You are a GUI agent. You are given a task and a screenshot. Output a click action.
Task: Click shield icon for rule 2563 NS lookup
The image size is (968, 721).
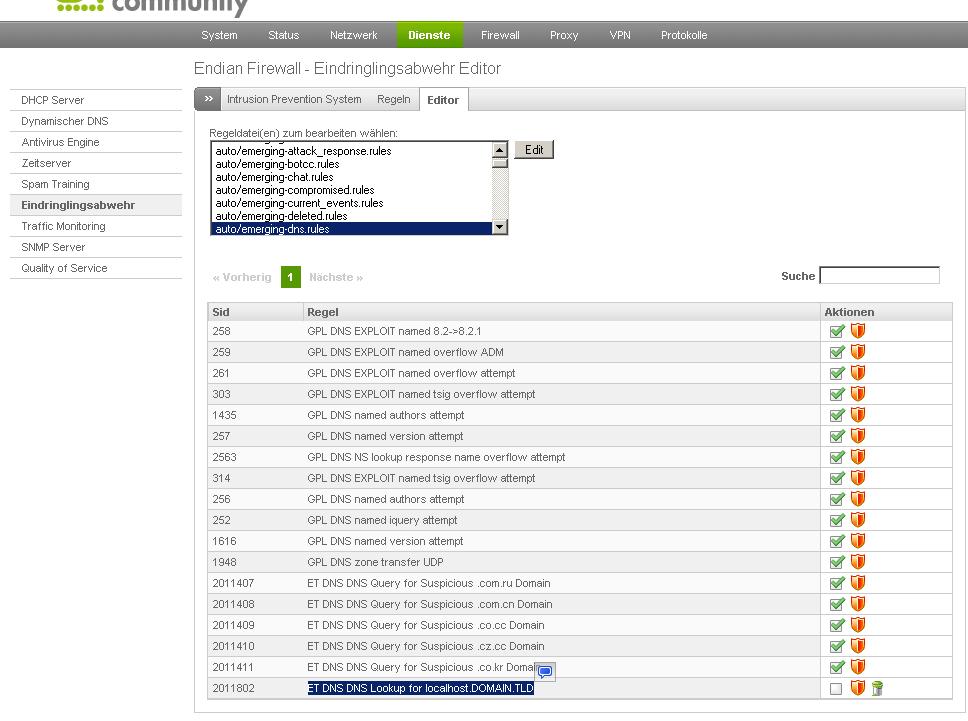tap(857, 457)
